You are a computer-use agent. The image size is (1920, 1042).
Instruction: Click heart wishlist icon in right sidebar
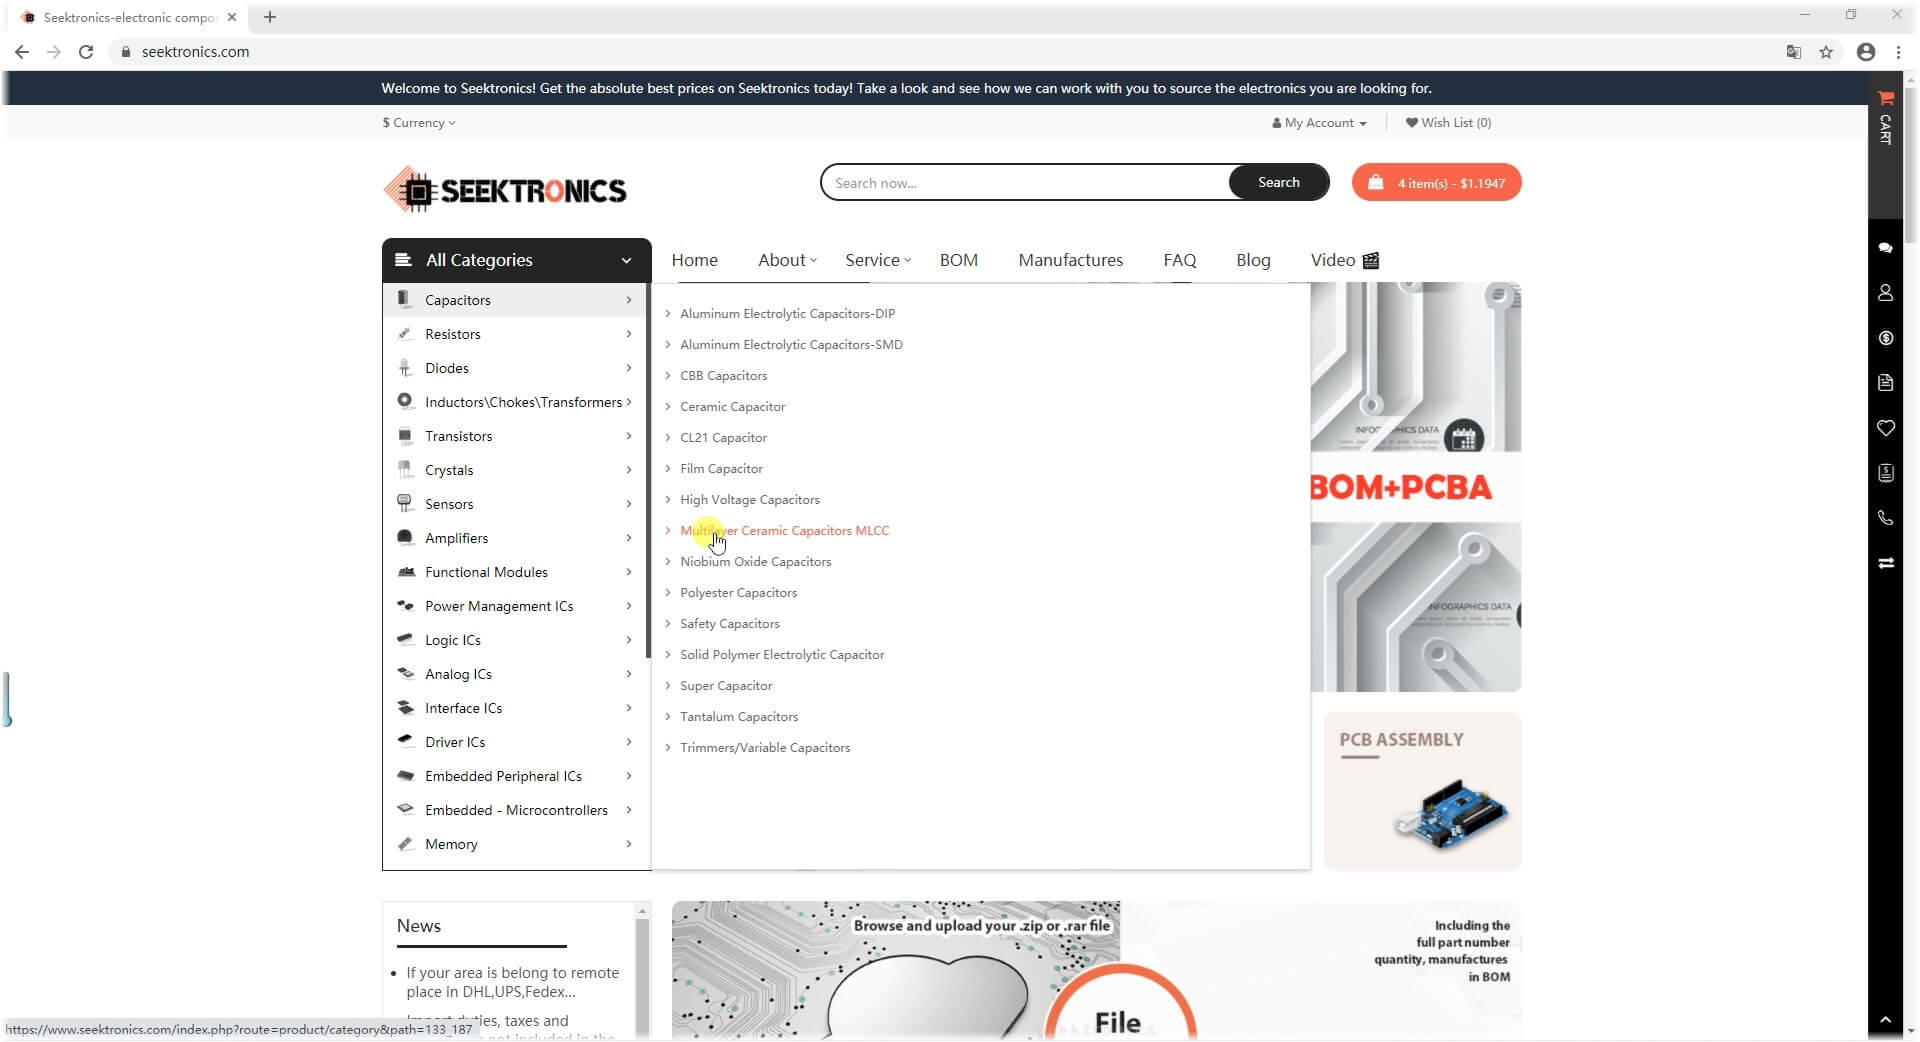(x=1885, y=428)
